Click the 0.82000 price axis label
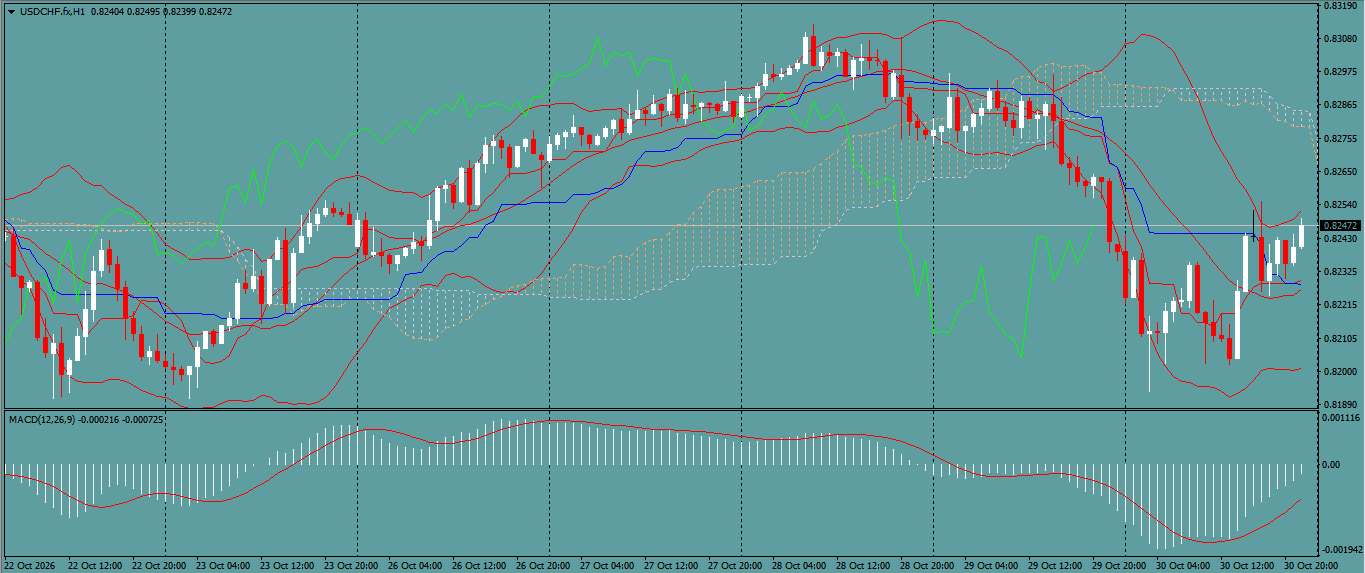Image resolution: width=1365 pixels, height=573 pixels. [1339, 371]
